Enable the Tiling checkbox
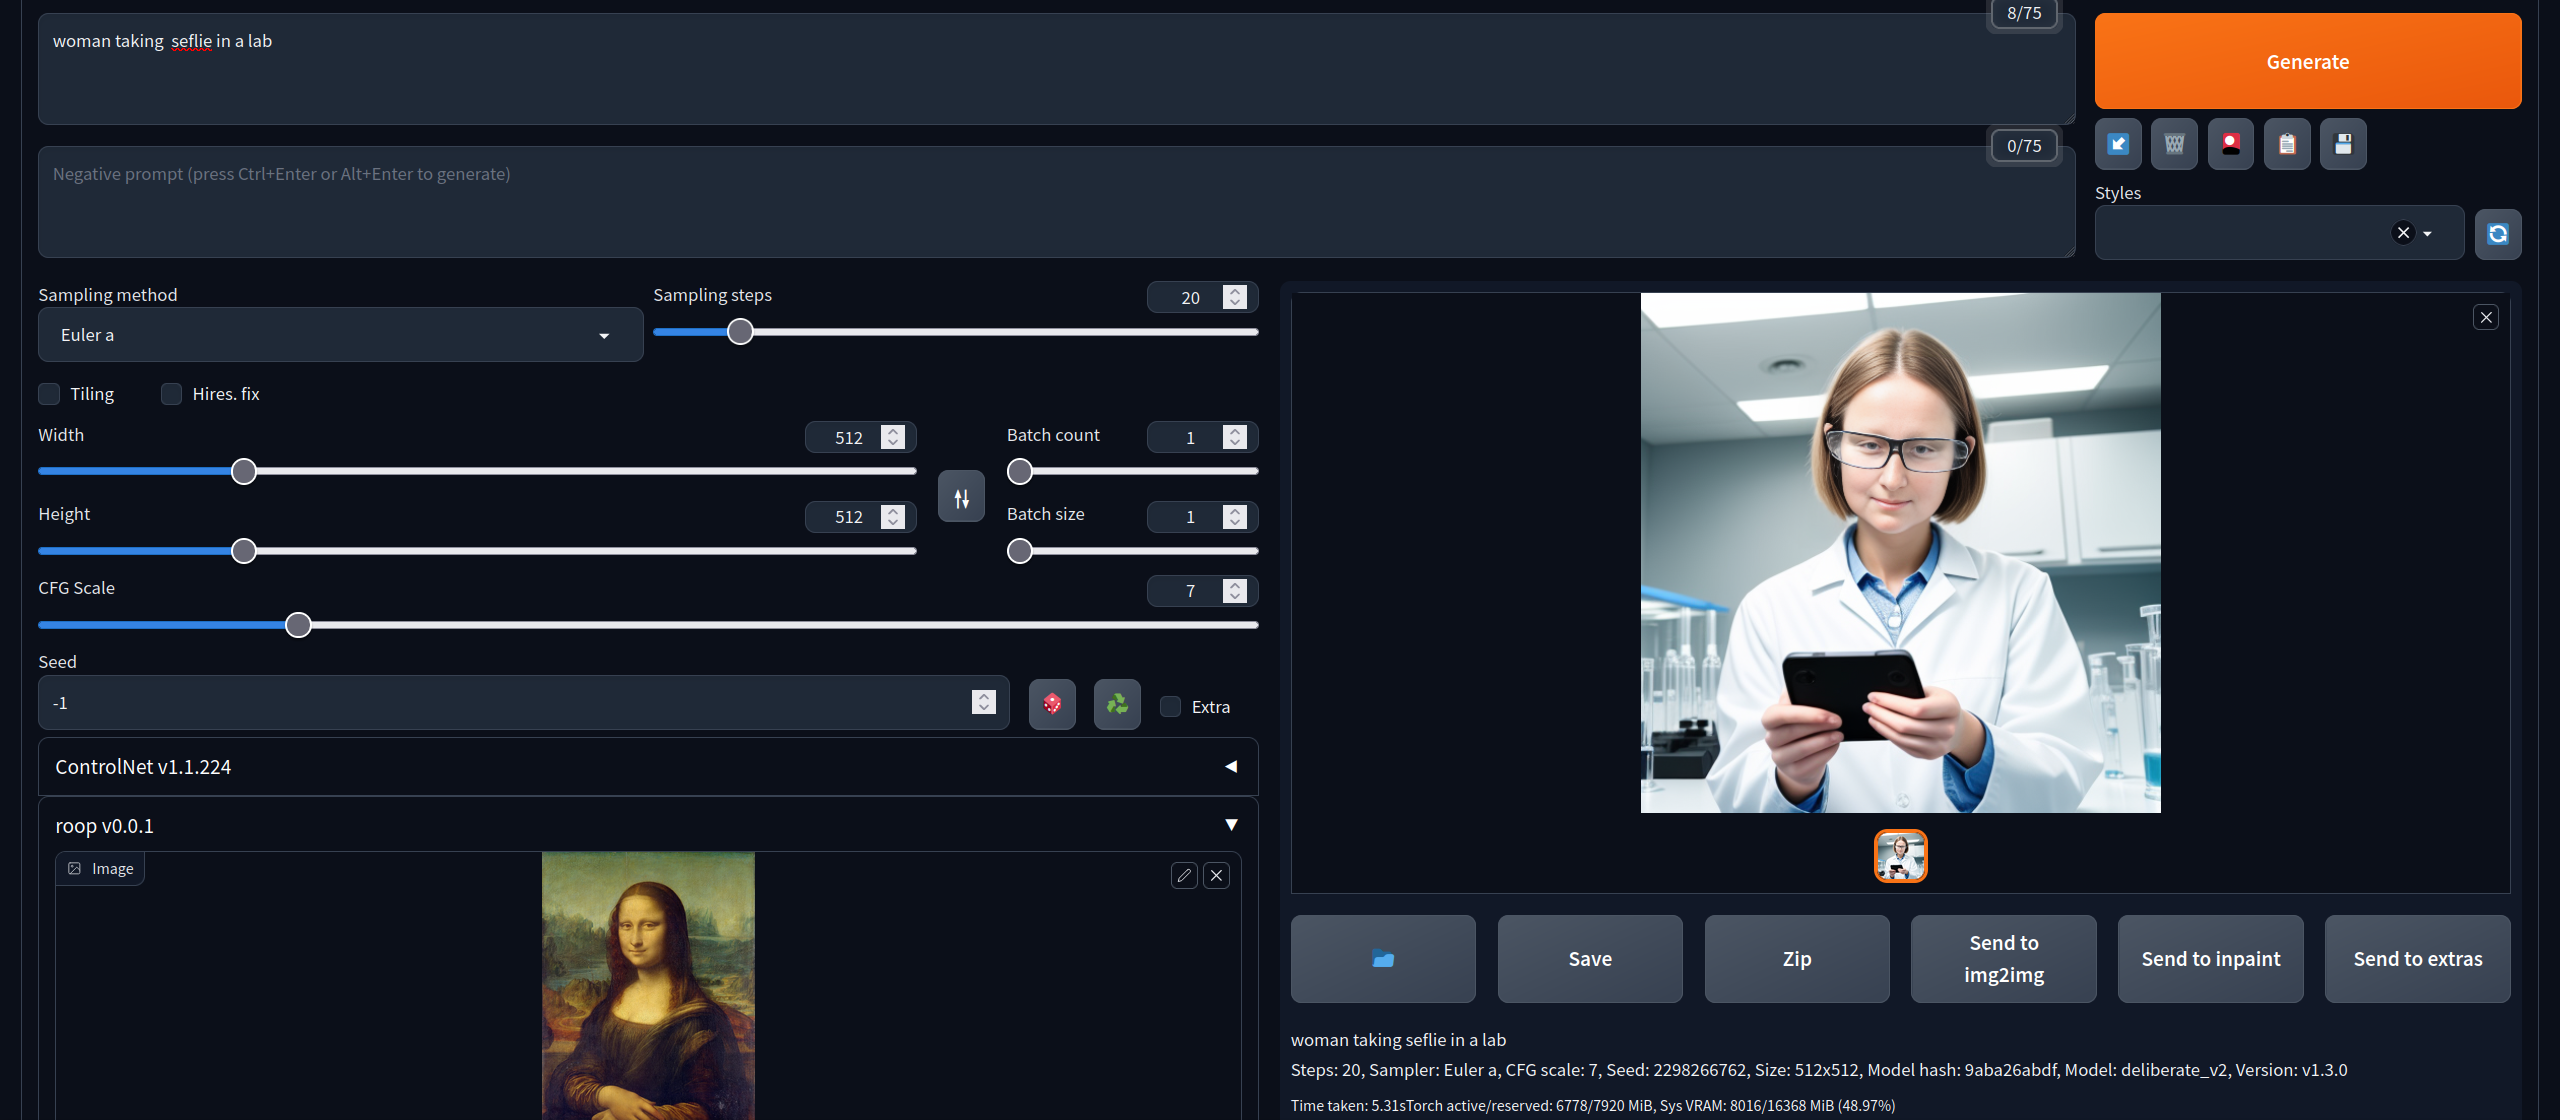The height and width of the screenshot is (1120, 2560). 49,394
